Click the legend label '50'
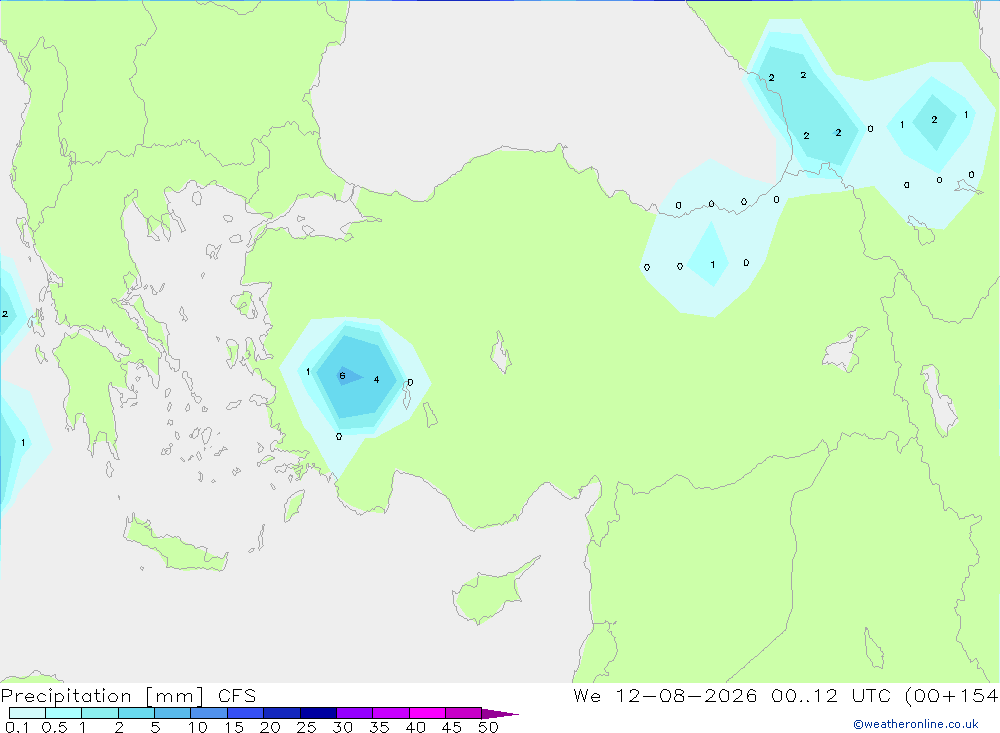Image resolution: width=1000 pixels, height=733 pixels. tap(489, 727)
